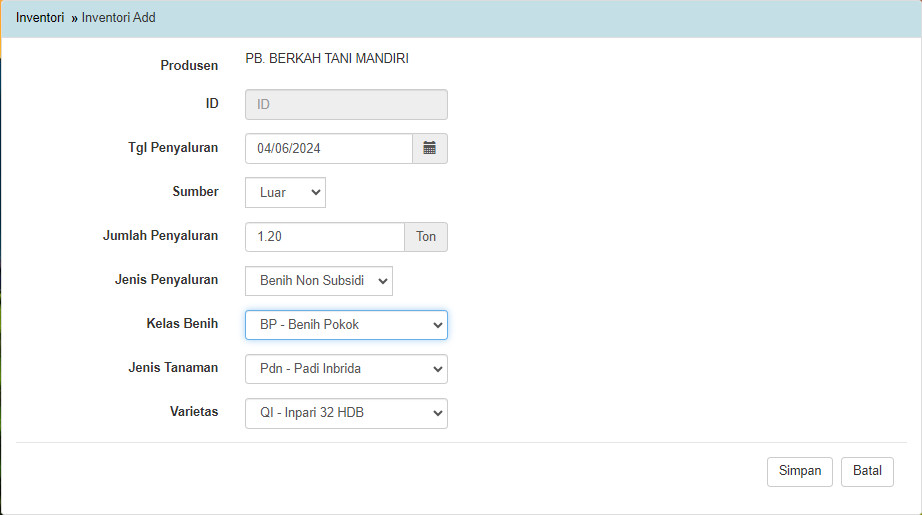Screen dimensions: 922x515
Task: Click the Batal button
Action: coord(867,471)
